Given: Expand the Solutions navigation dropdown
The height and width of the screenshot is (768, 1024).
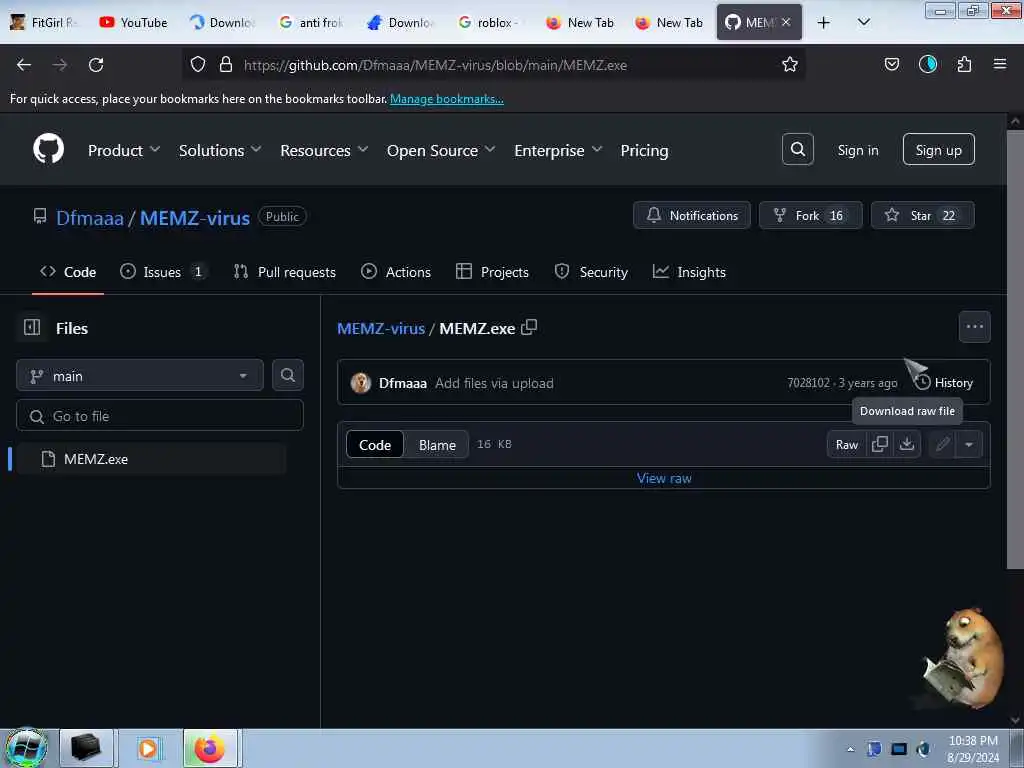Looking at the screenshot, I should pyautogui.click(x=220, y=150).
